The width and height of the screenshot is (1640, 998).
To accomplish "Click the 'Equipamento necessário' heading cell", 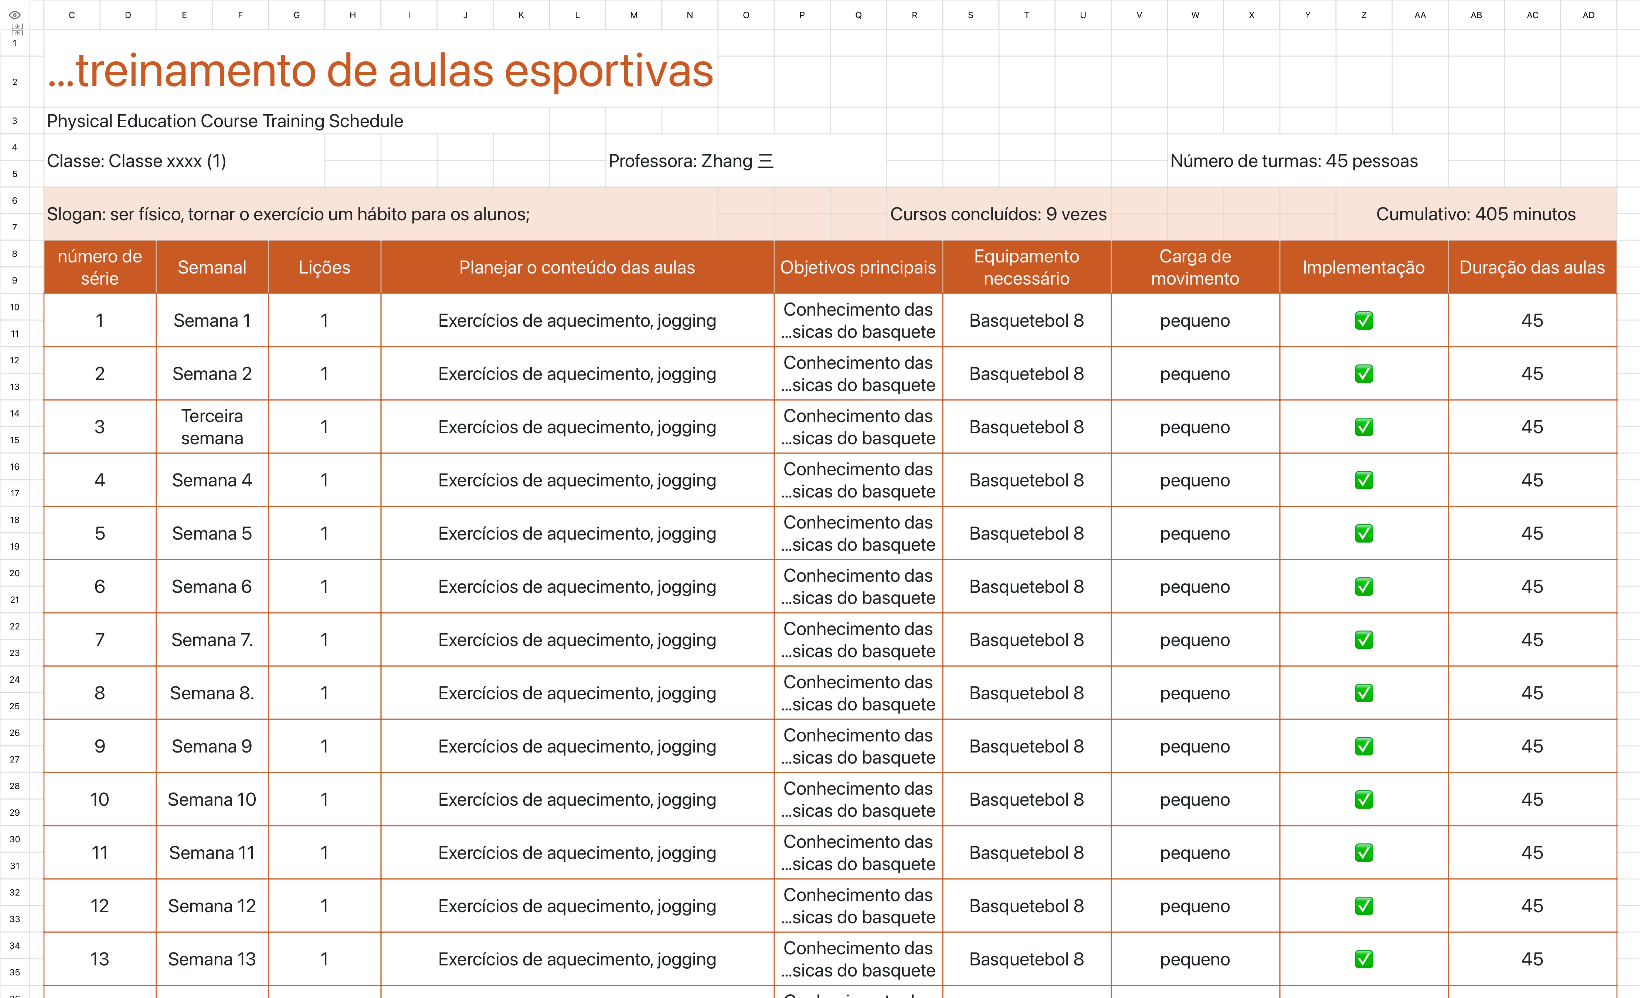I will [x=1027, y=267].
